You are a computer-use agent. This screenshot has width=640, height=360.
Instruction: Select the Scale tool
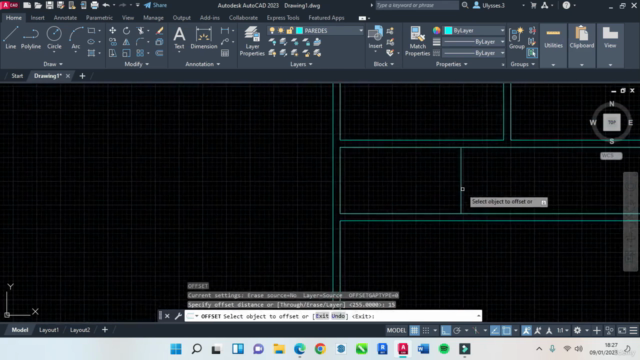click(x=127, y=53)
